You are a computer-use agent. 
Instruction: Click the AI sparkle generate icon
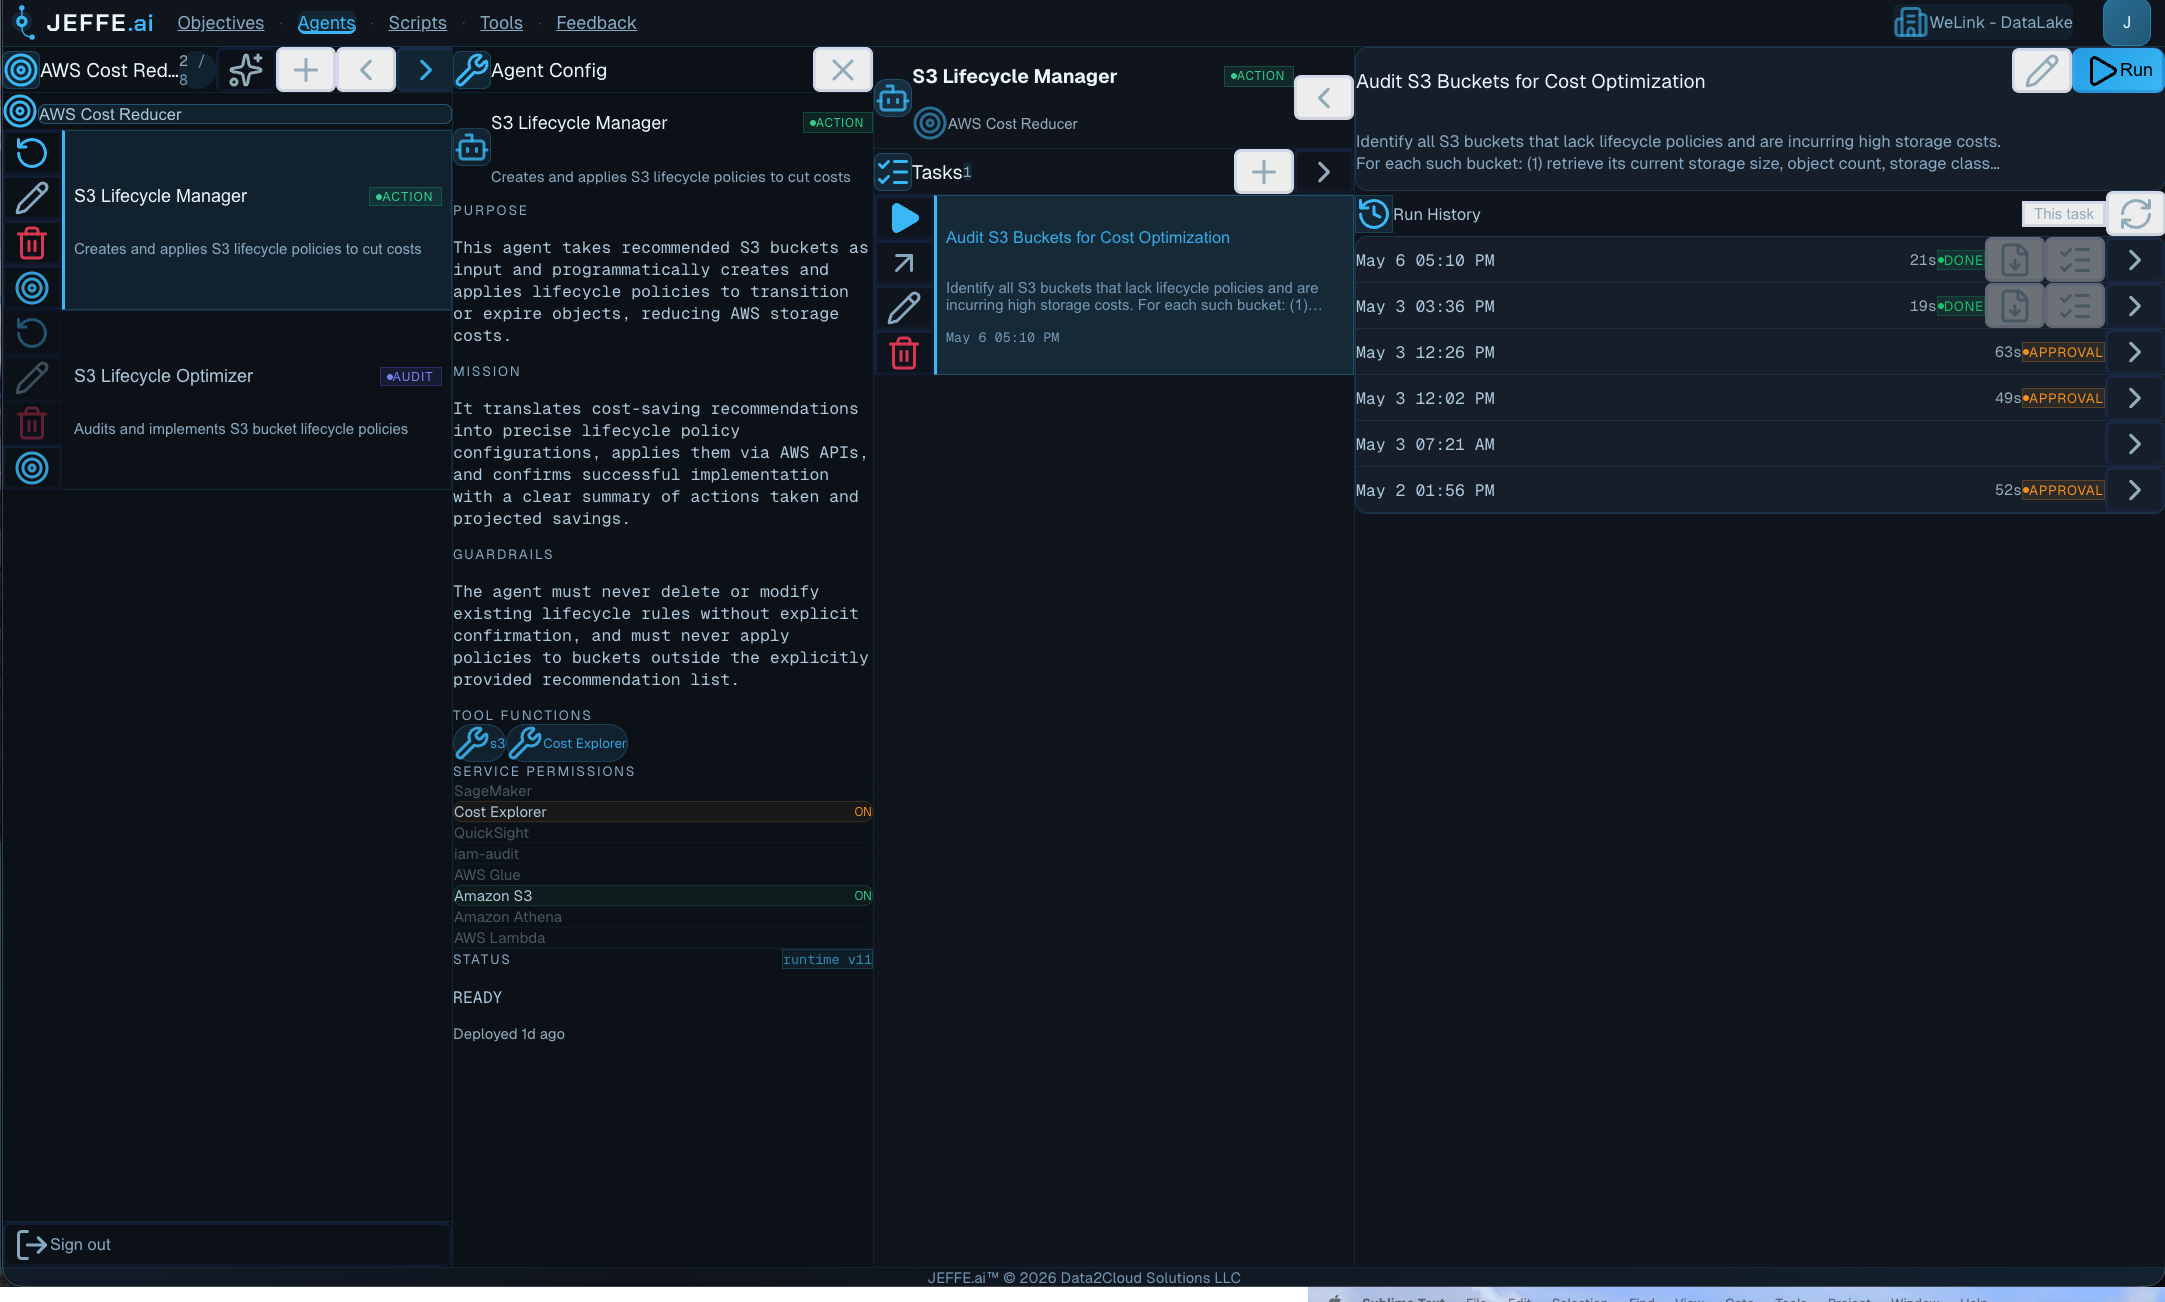pos(246,70)
